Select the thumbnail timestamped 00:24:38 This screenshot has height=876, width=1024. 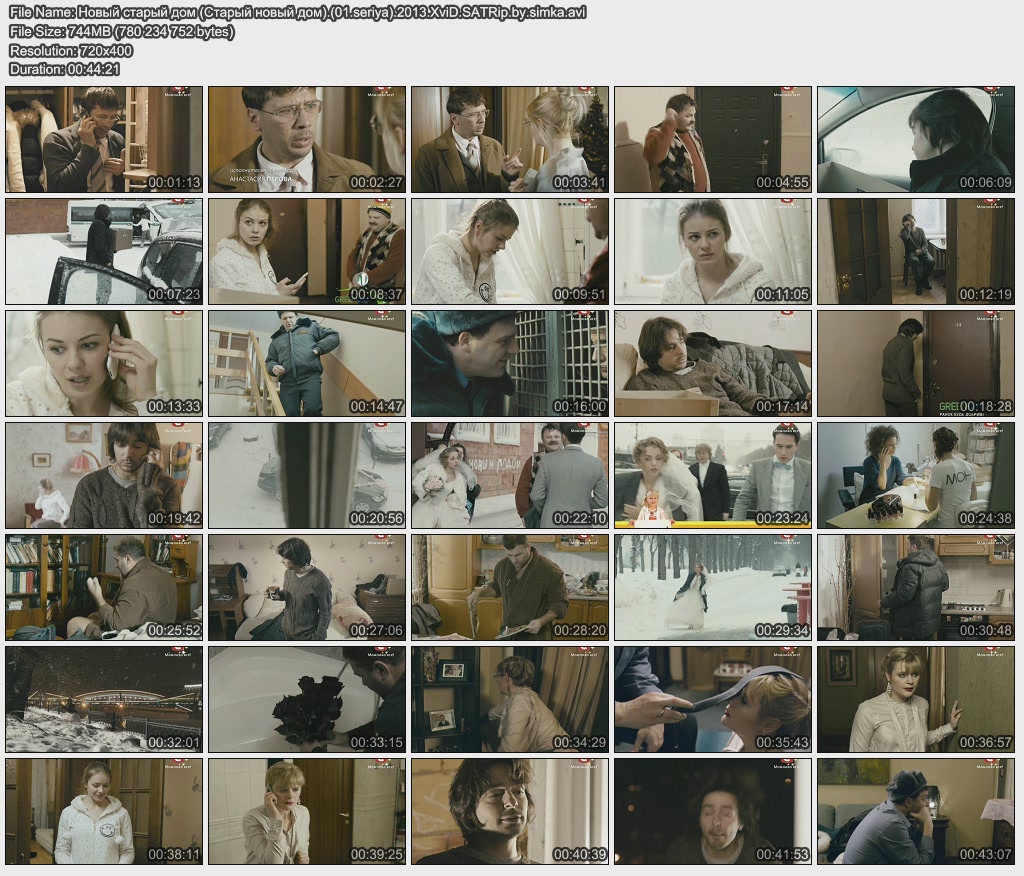click(915, 475)
